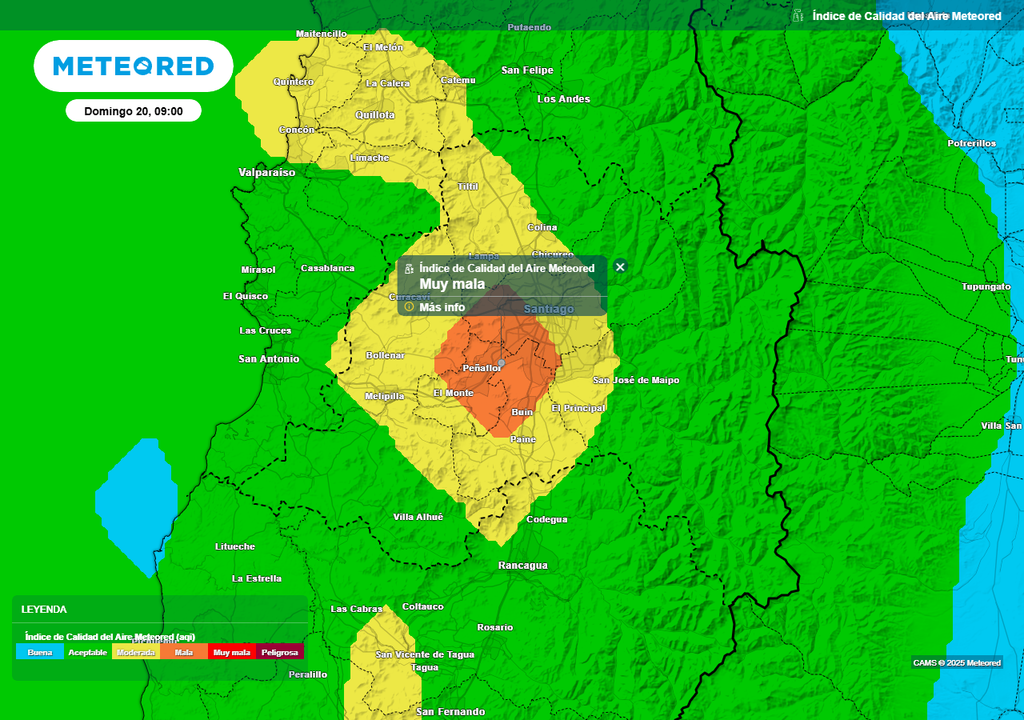
Task: Open Más info in the popup
Action: coord(442,307)
